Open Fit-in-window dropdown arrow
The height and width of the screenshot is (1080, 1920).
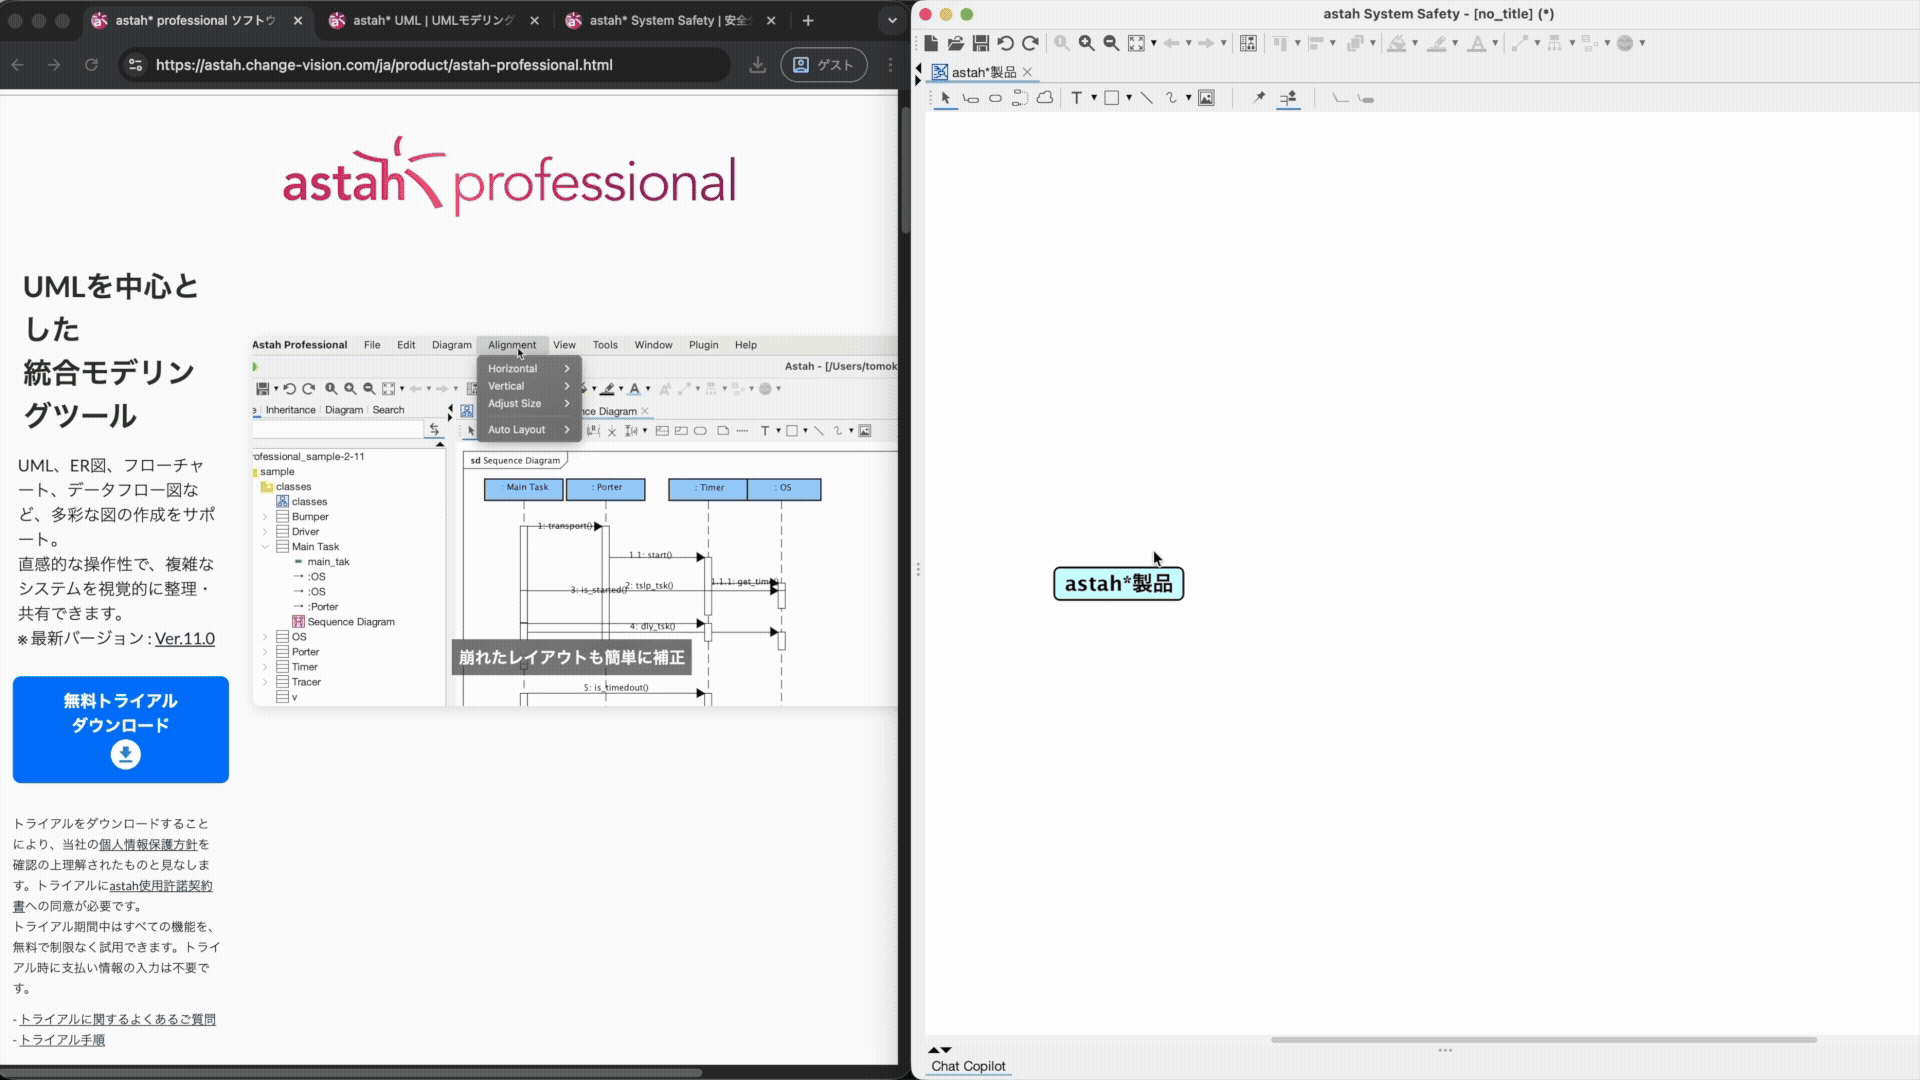tap(1154, 43)
